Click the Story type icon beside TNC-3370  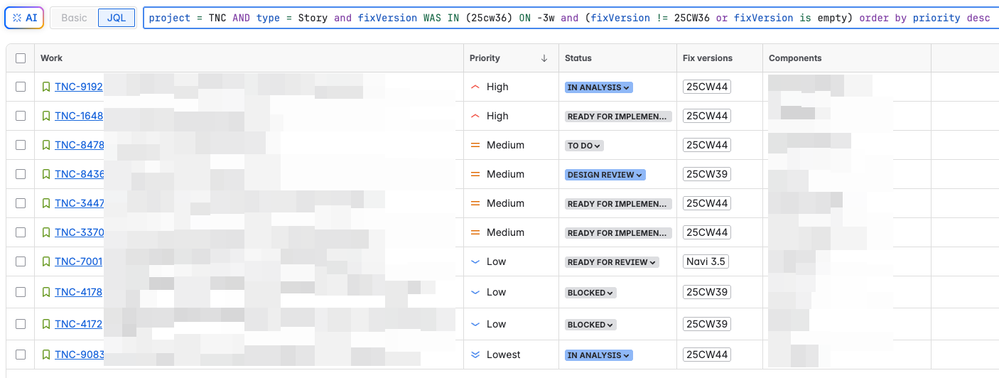tap(46, 233)
